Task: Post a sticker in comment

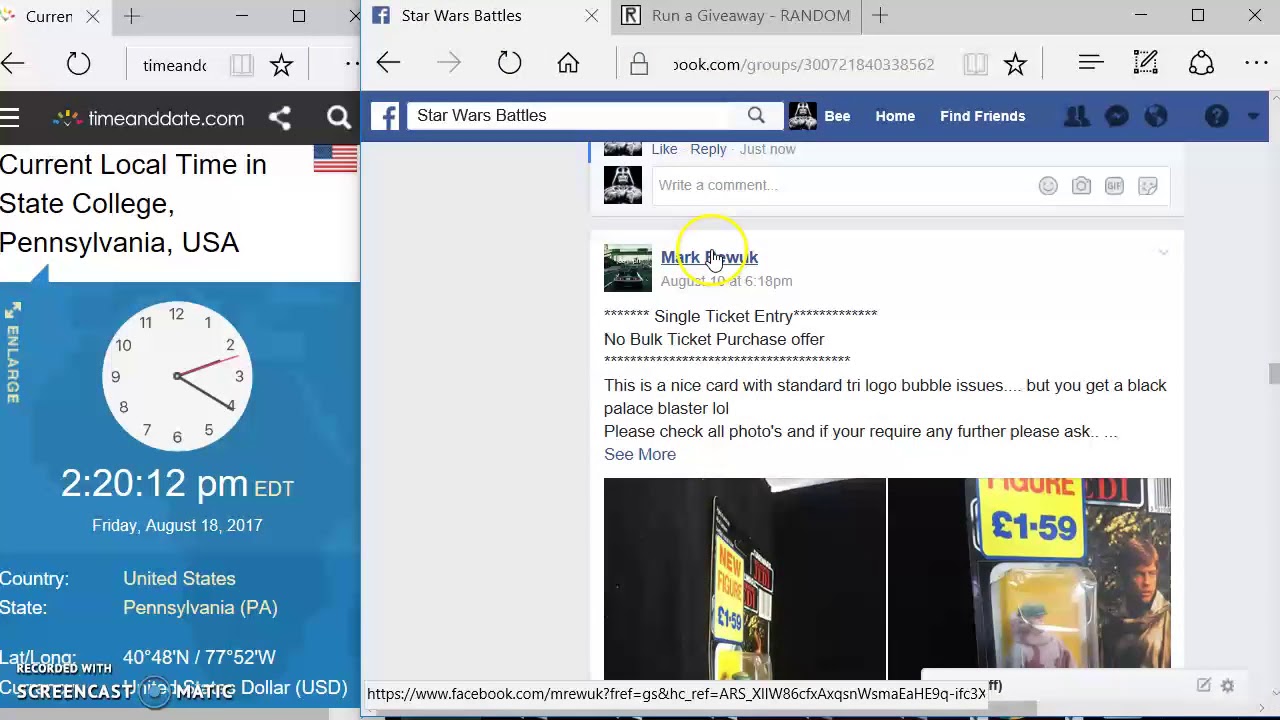Action: 1148,186
